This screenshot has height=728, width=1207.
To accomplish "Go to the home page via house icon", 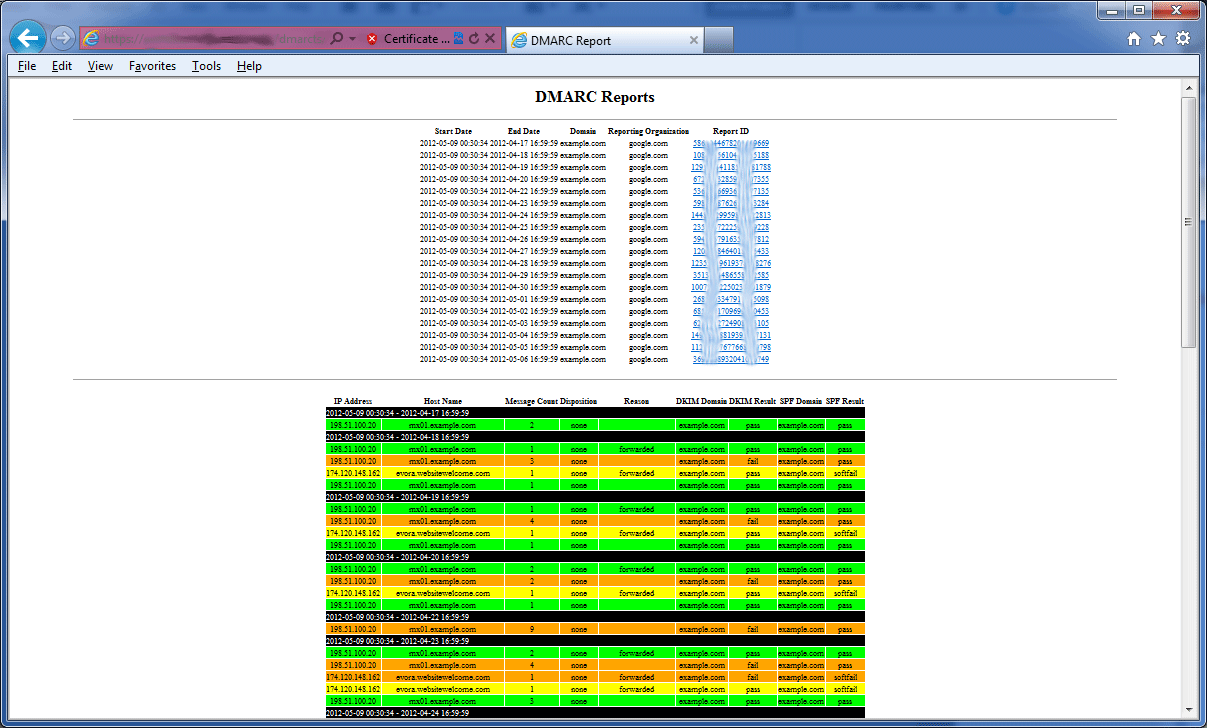I will (x=1134, y=39).
